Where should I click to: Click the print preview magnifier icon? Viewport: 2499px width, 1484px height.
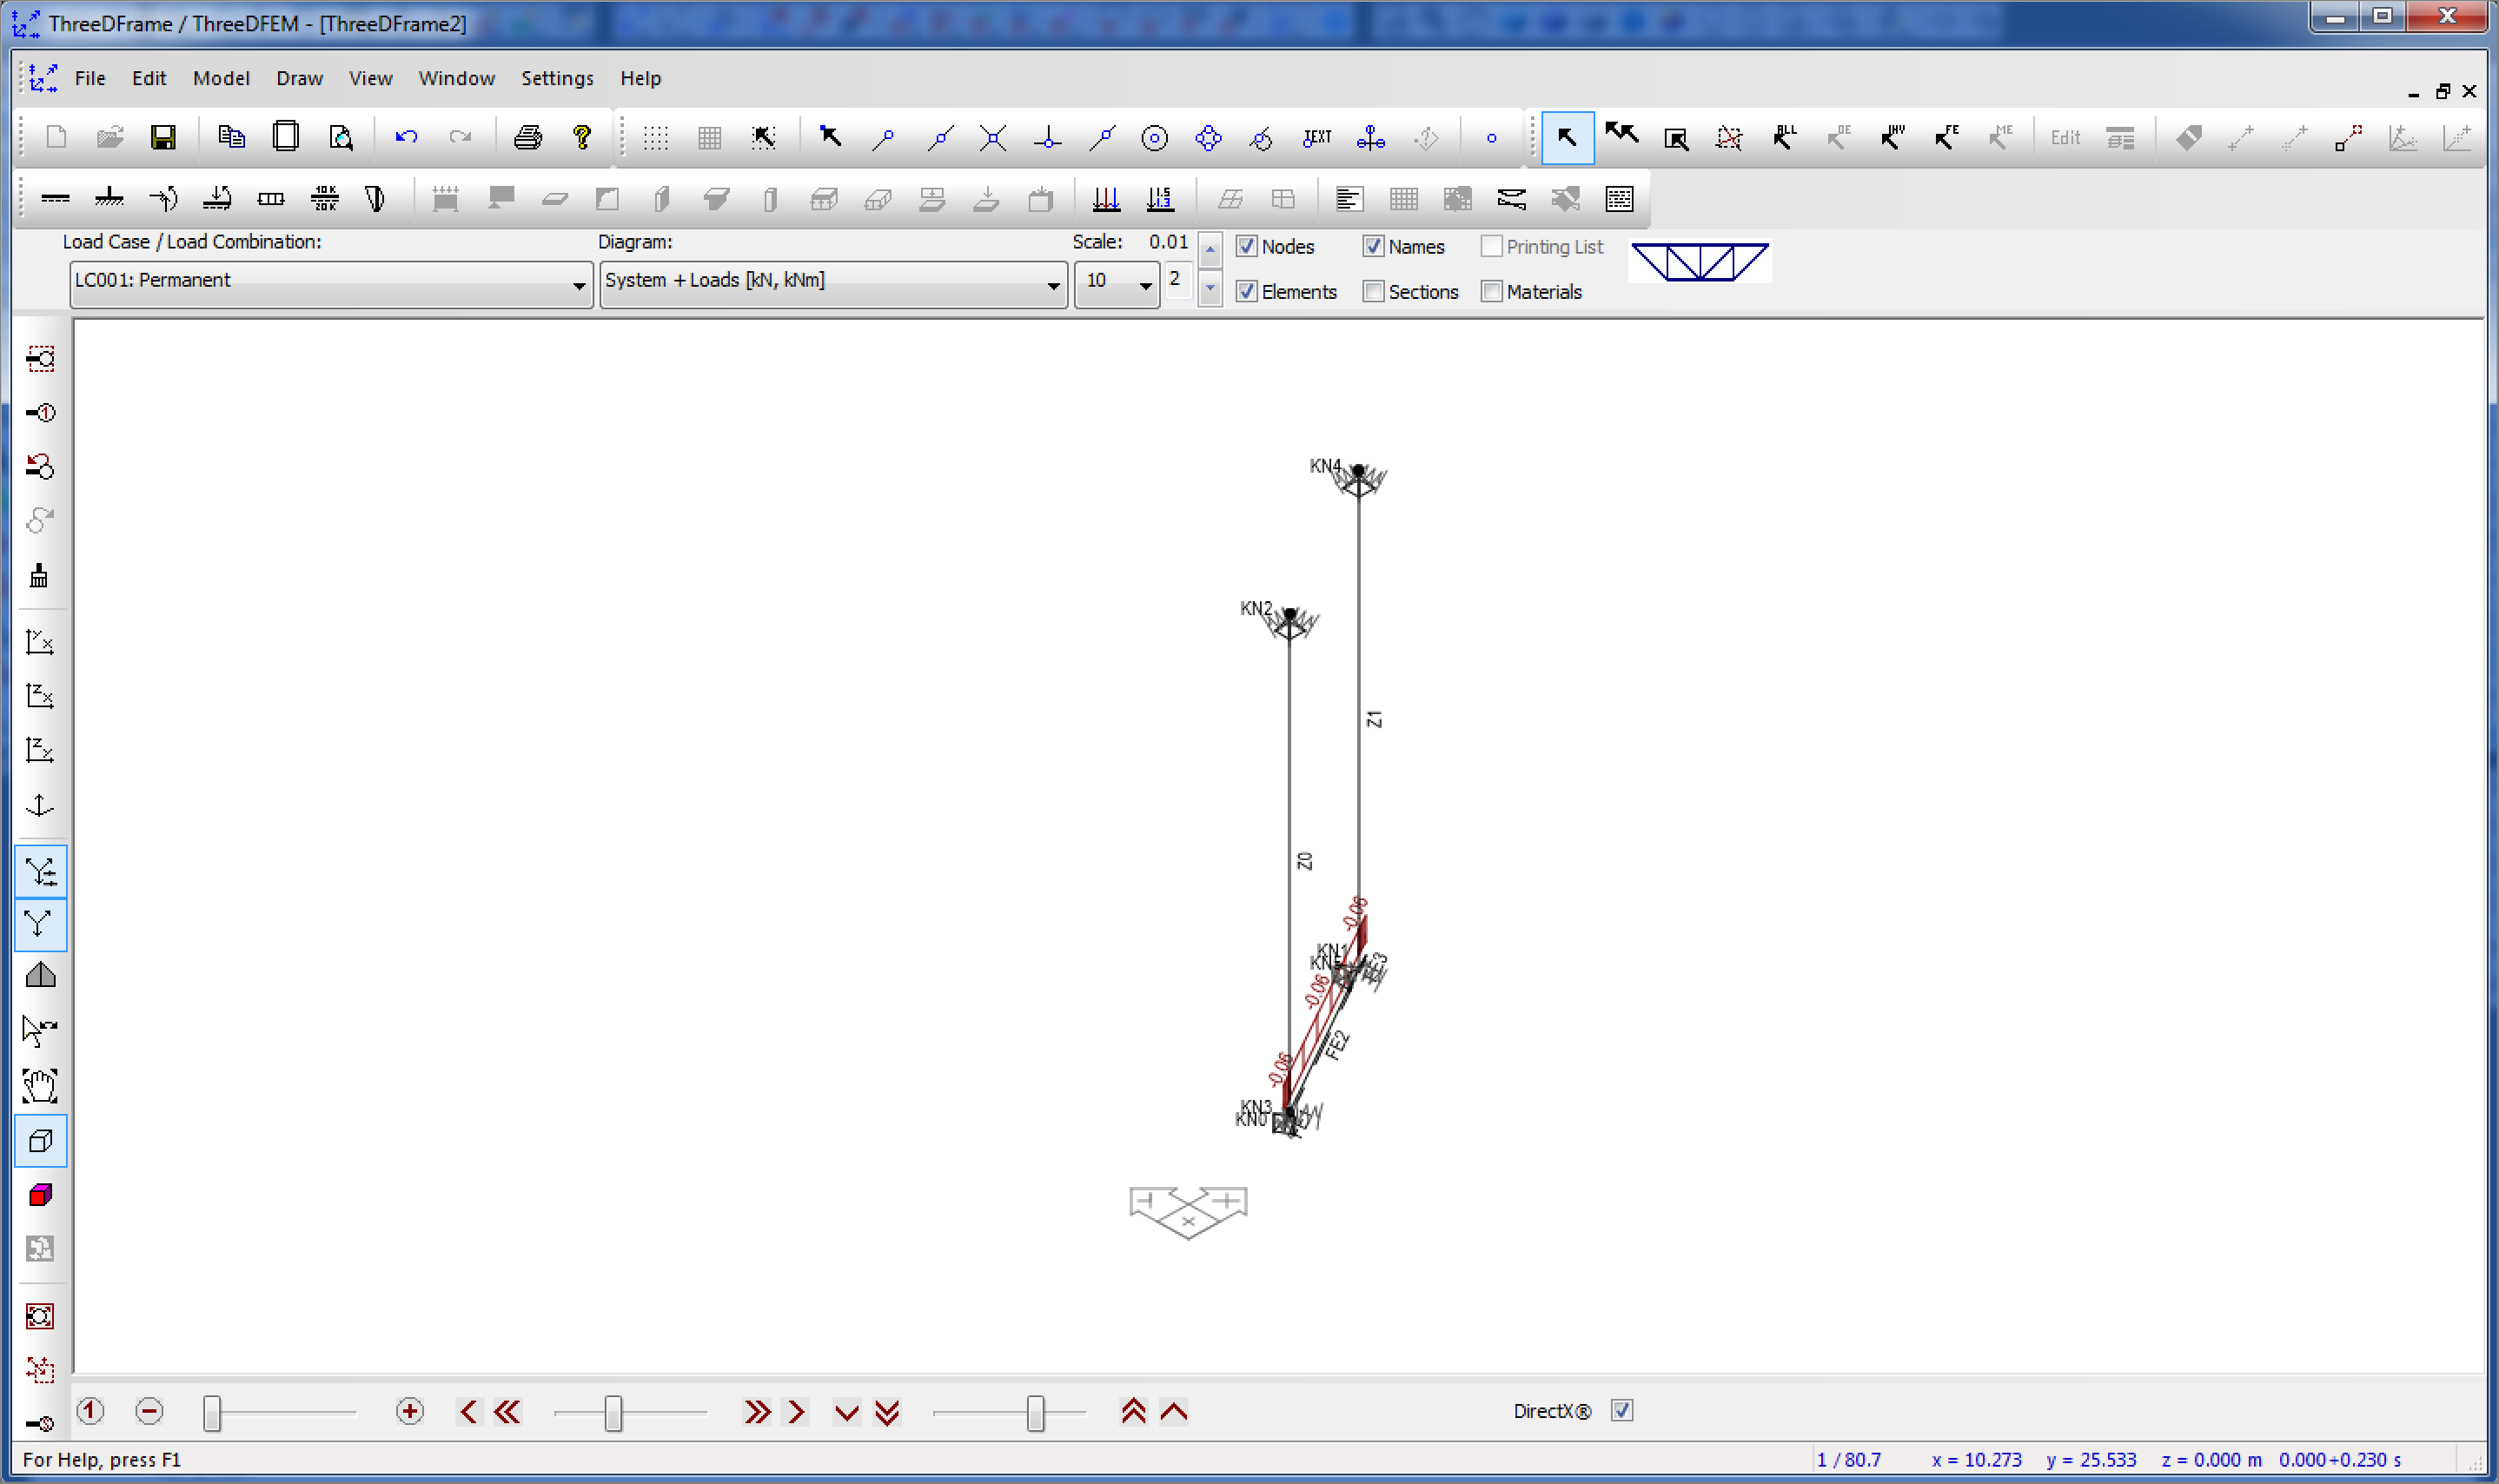(x=340, y=137)
